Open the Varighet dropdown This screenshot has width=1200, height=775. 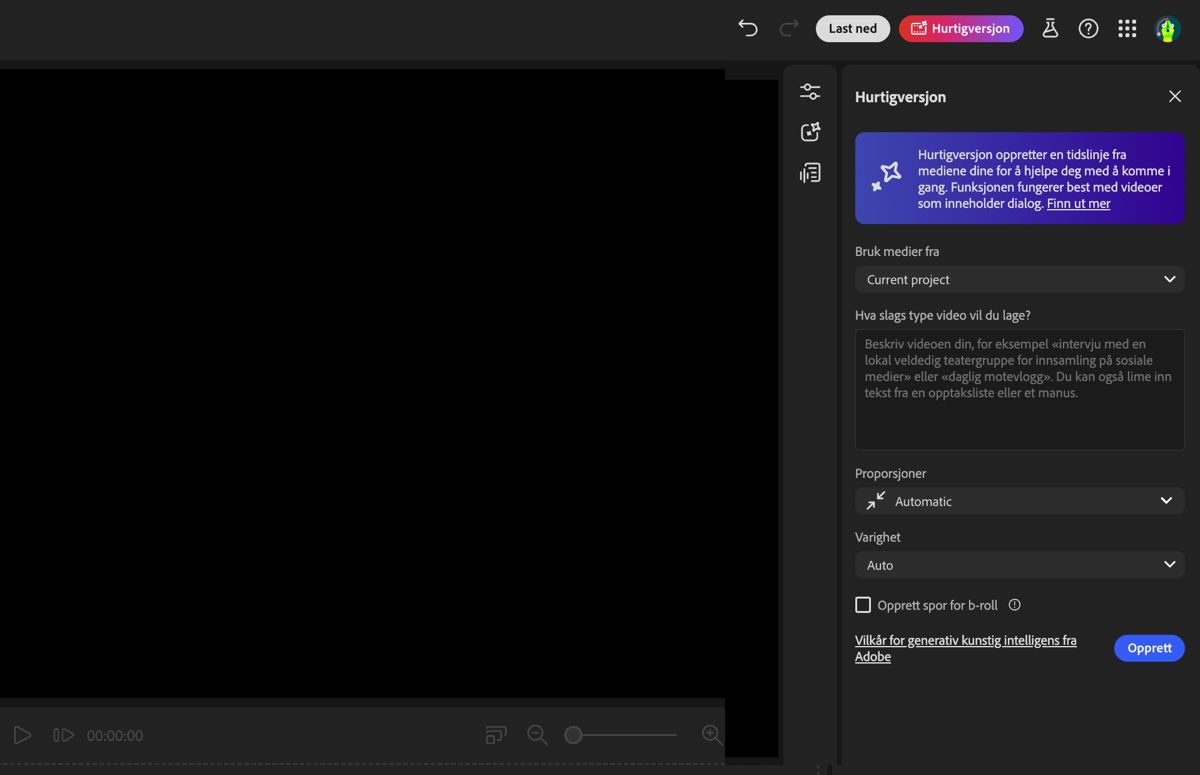pos(1018,564)
